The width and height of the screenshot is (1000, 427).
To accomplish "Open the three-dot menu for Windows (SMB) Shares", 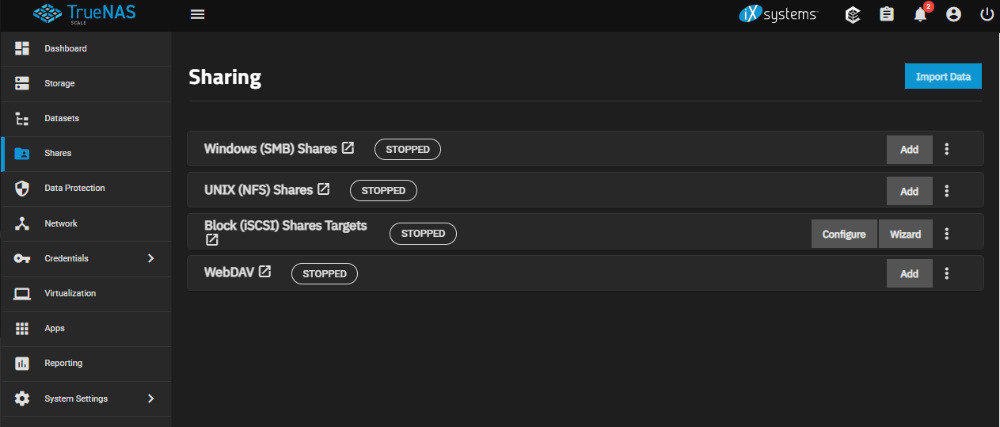I will click(946, 149).
